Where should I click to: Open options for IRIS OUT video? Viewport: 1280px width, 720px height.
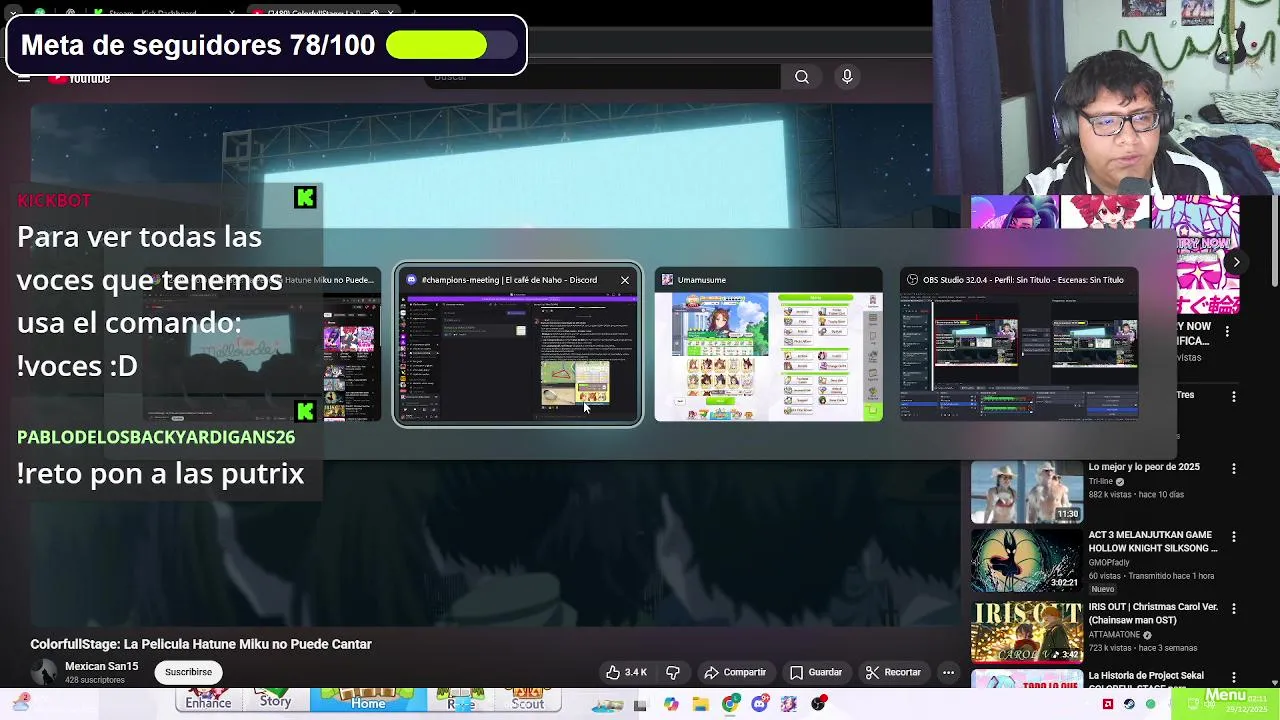pyautogui.click(x=1233, y=608)
